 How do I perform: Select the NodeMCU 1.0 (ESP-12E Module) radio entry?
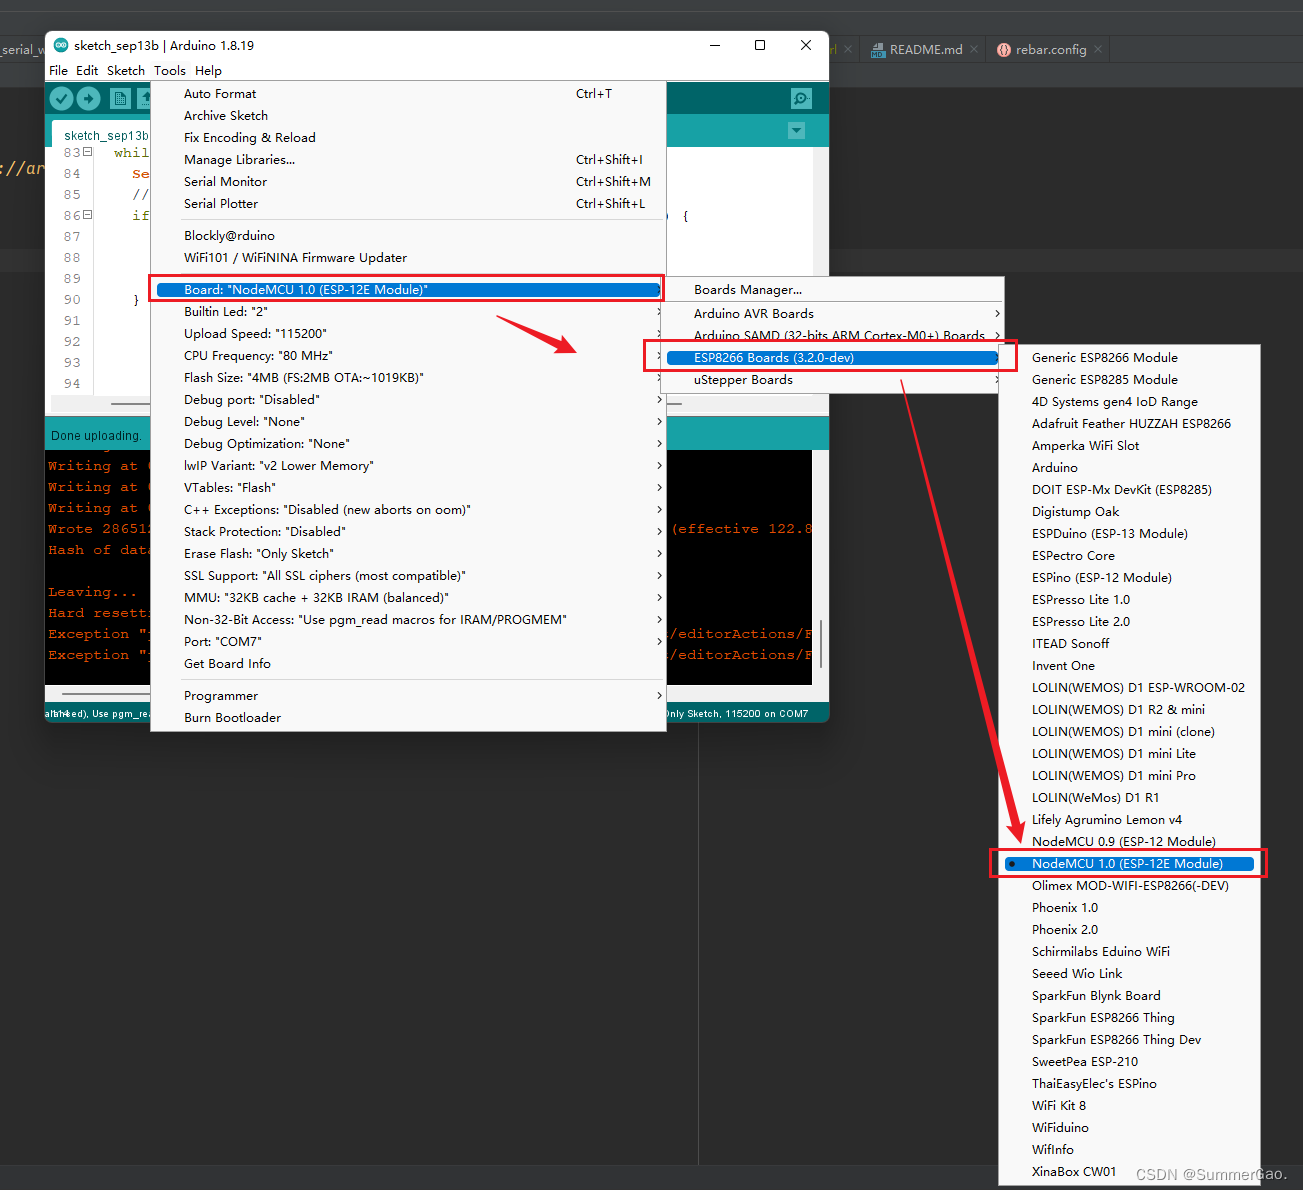pyautogui.click(x=1129, y=864)
